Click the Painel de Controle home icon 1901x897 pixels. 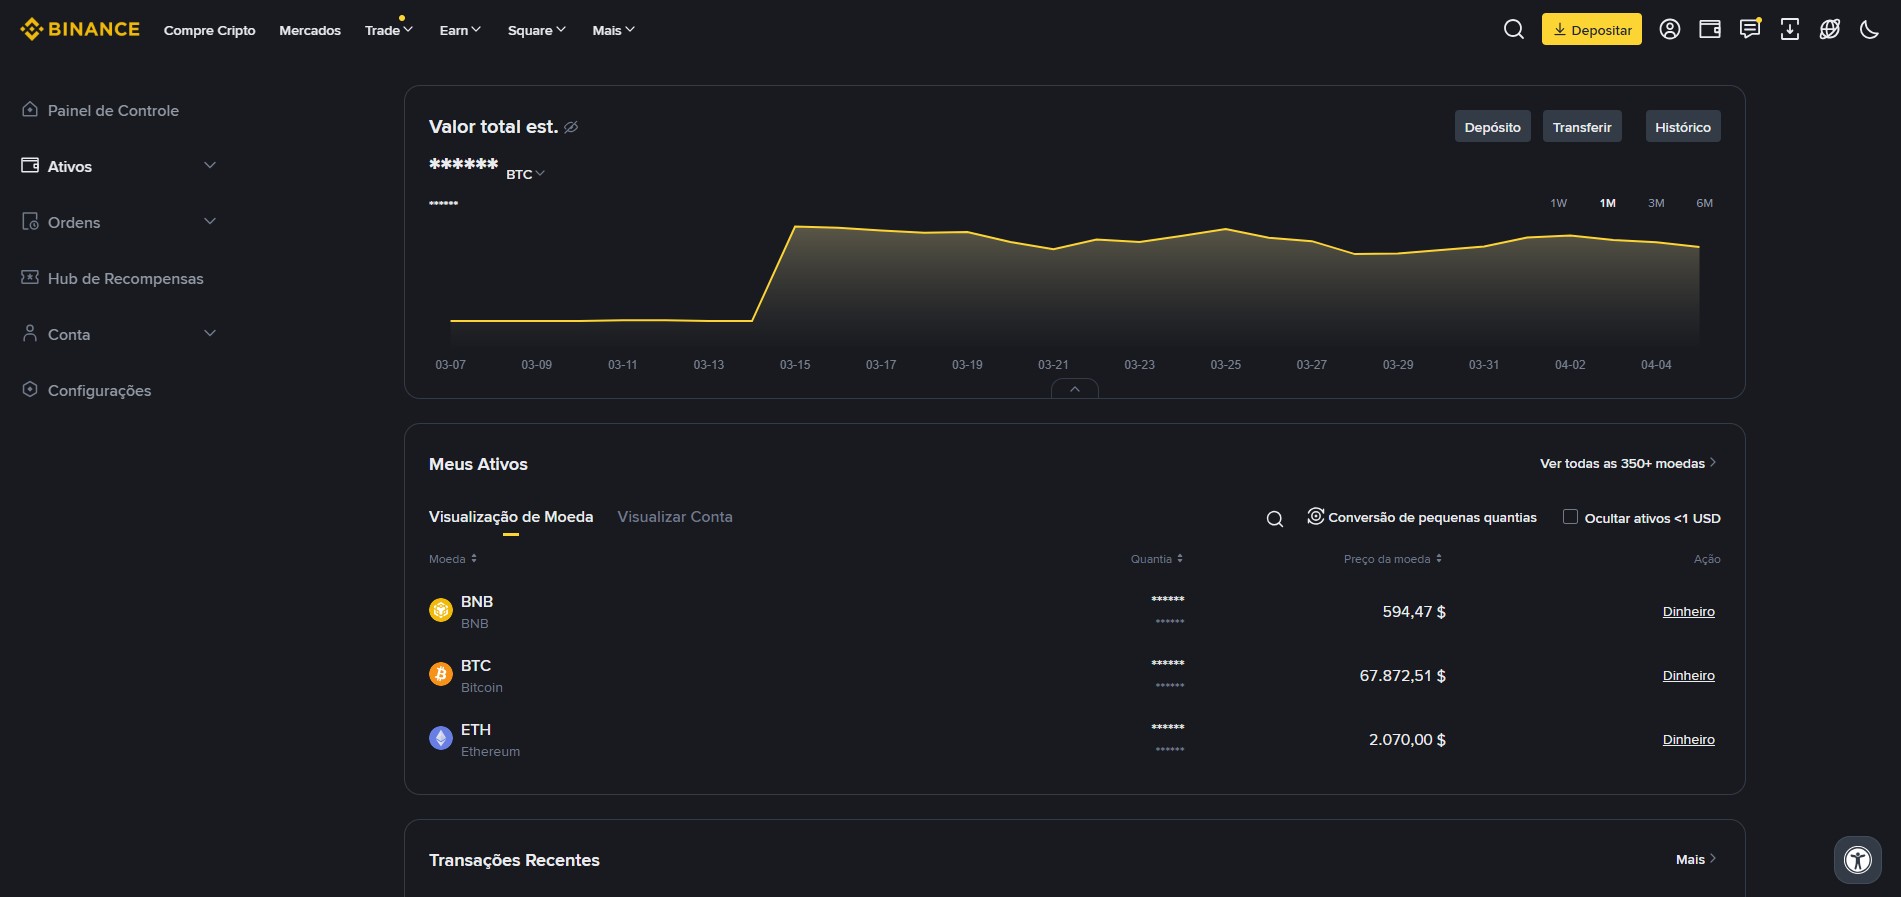(x=30, y=109)
